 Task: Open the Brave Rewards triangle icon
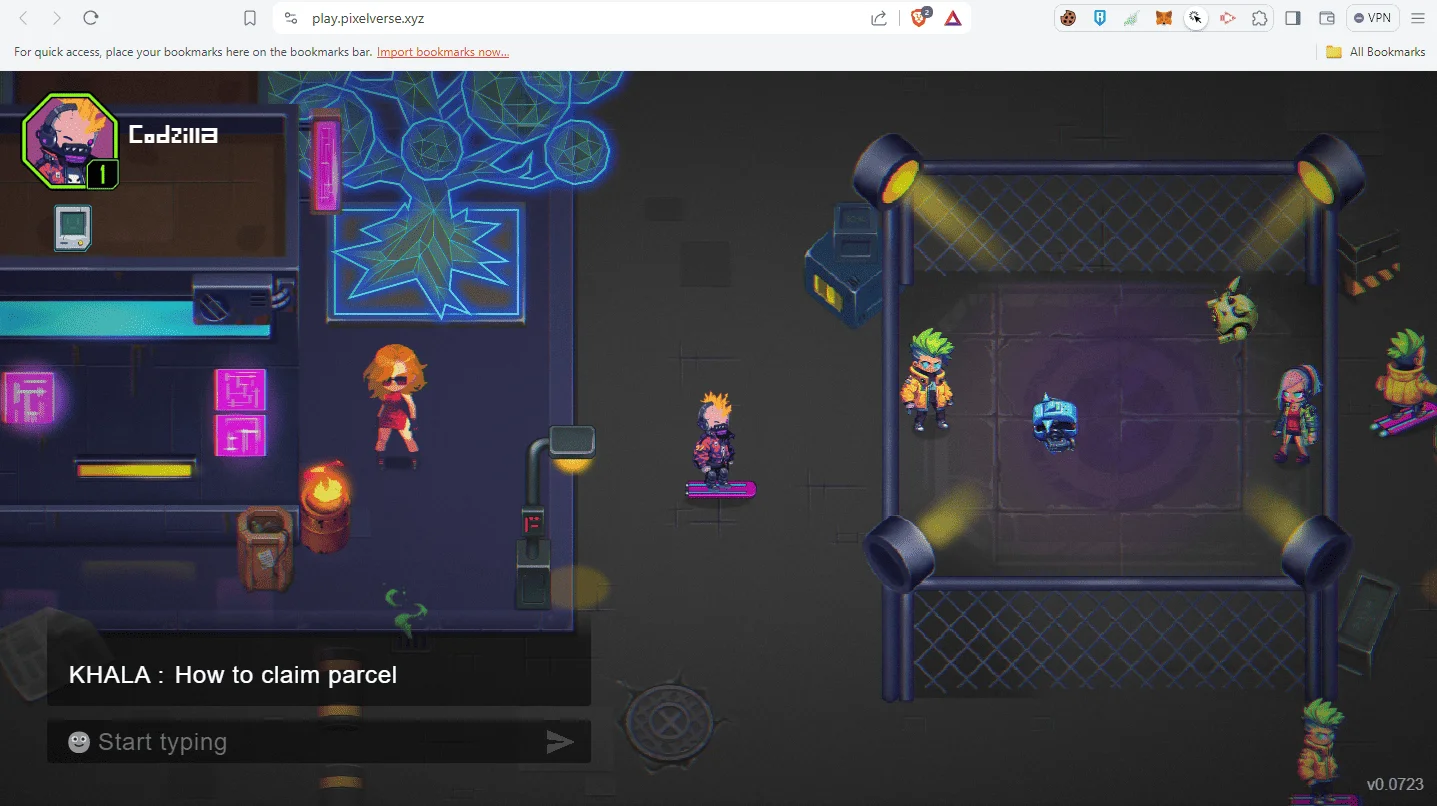tap(953, 18)
